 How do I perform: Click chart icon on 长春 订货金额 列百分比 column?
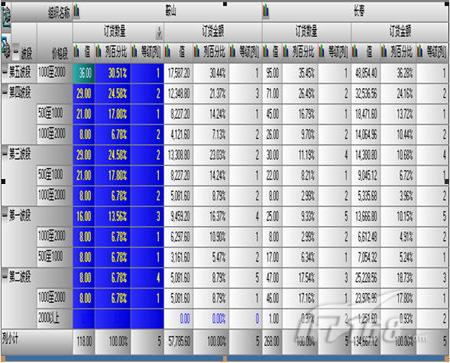[x=384, y=52]
